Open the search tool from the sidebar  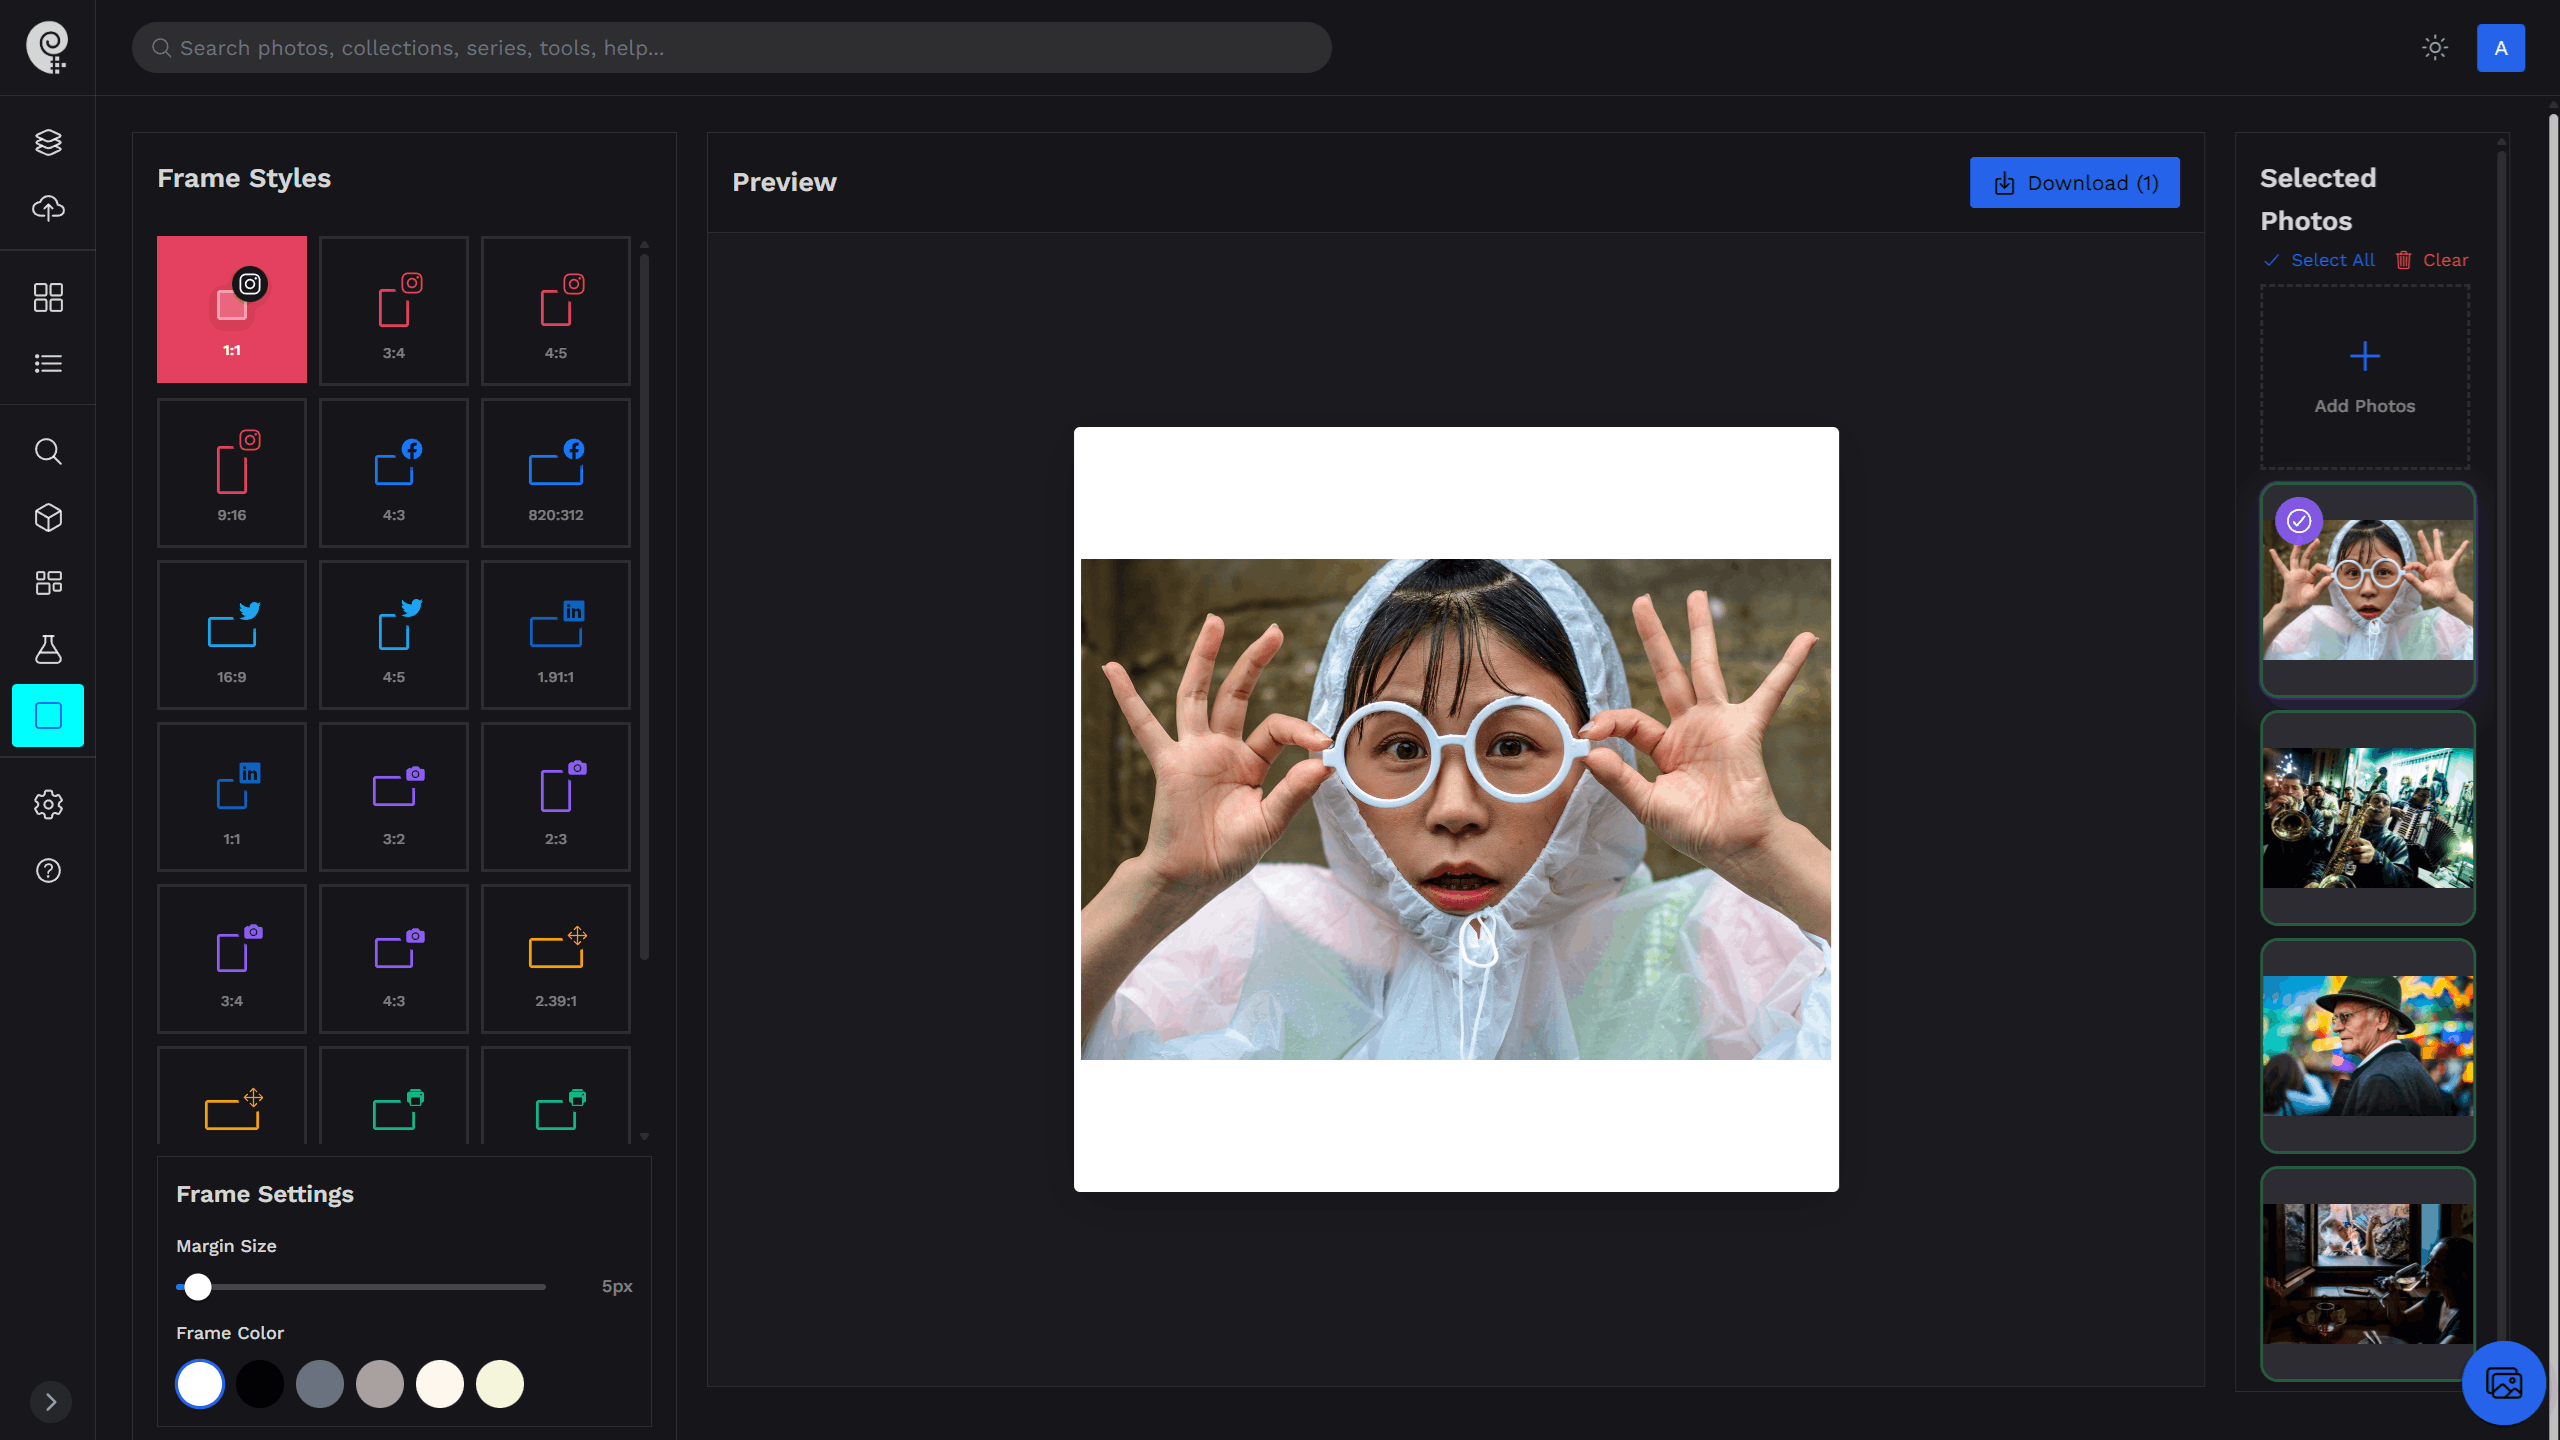coord(48,451)
